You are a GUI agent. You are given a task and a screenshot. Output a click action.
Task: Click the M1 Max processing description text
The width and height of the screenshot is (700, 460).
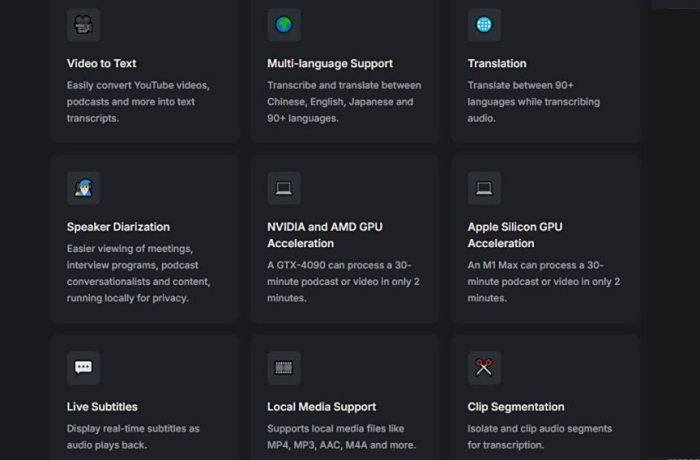pyautogui.click(x=543, y=281)
